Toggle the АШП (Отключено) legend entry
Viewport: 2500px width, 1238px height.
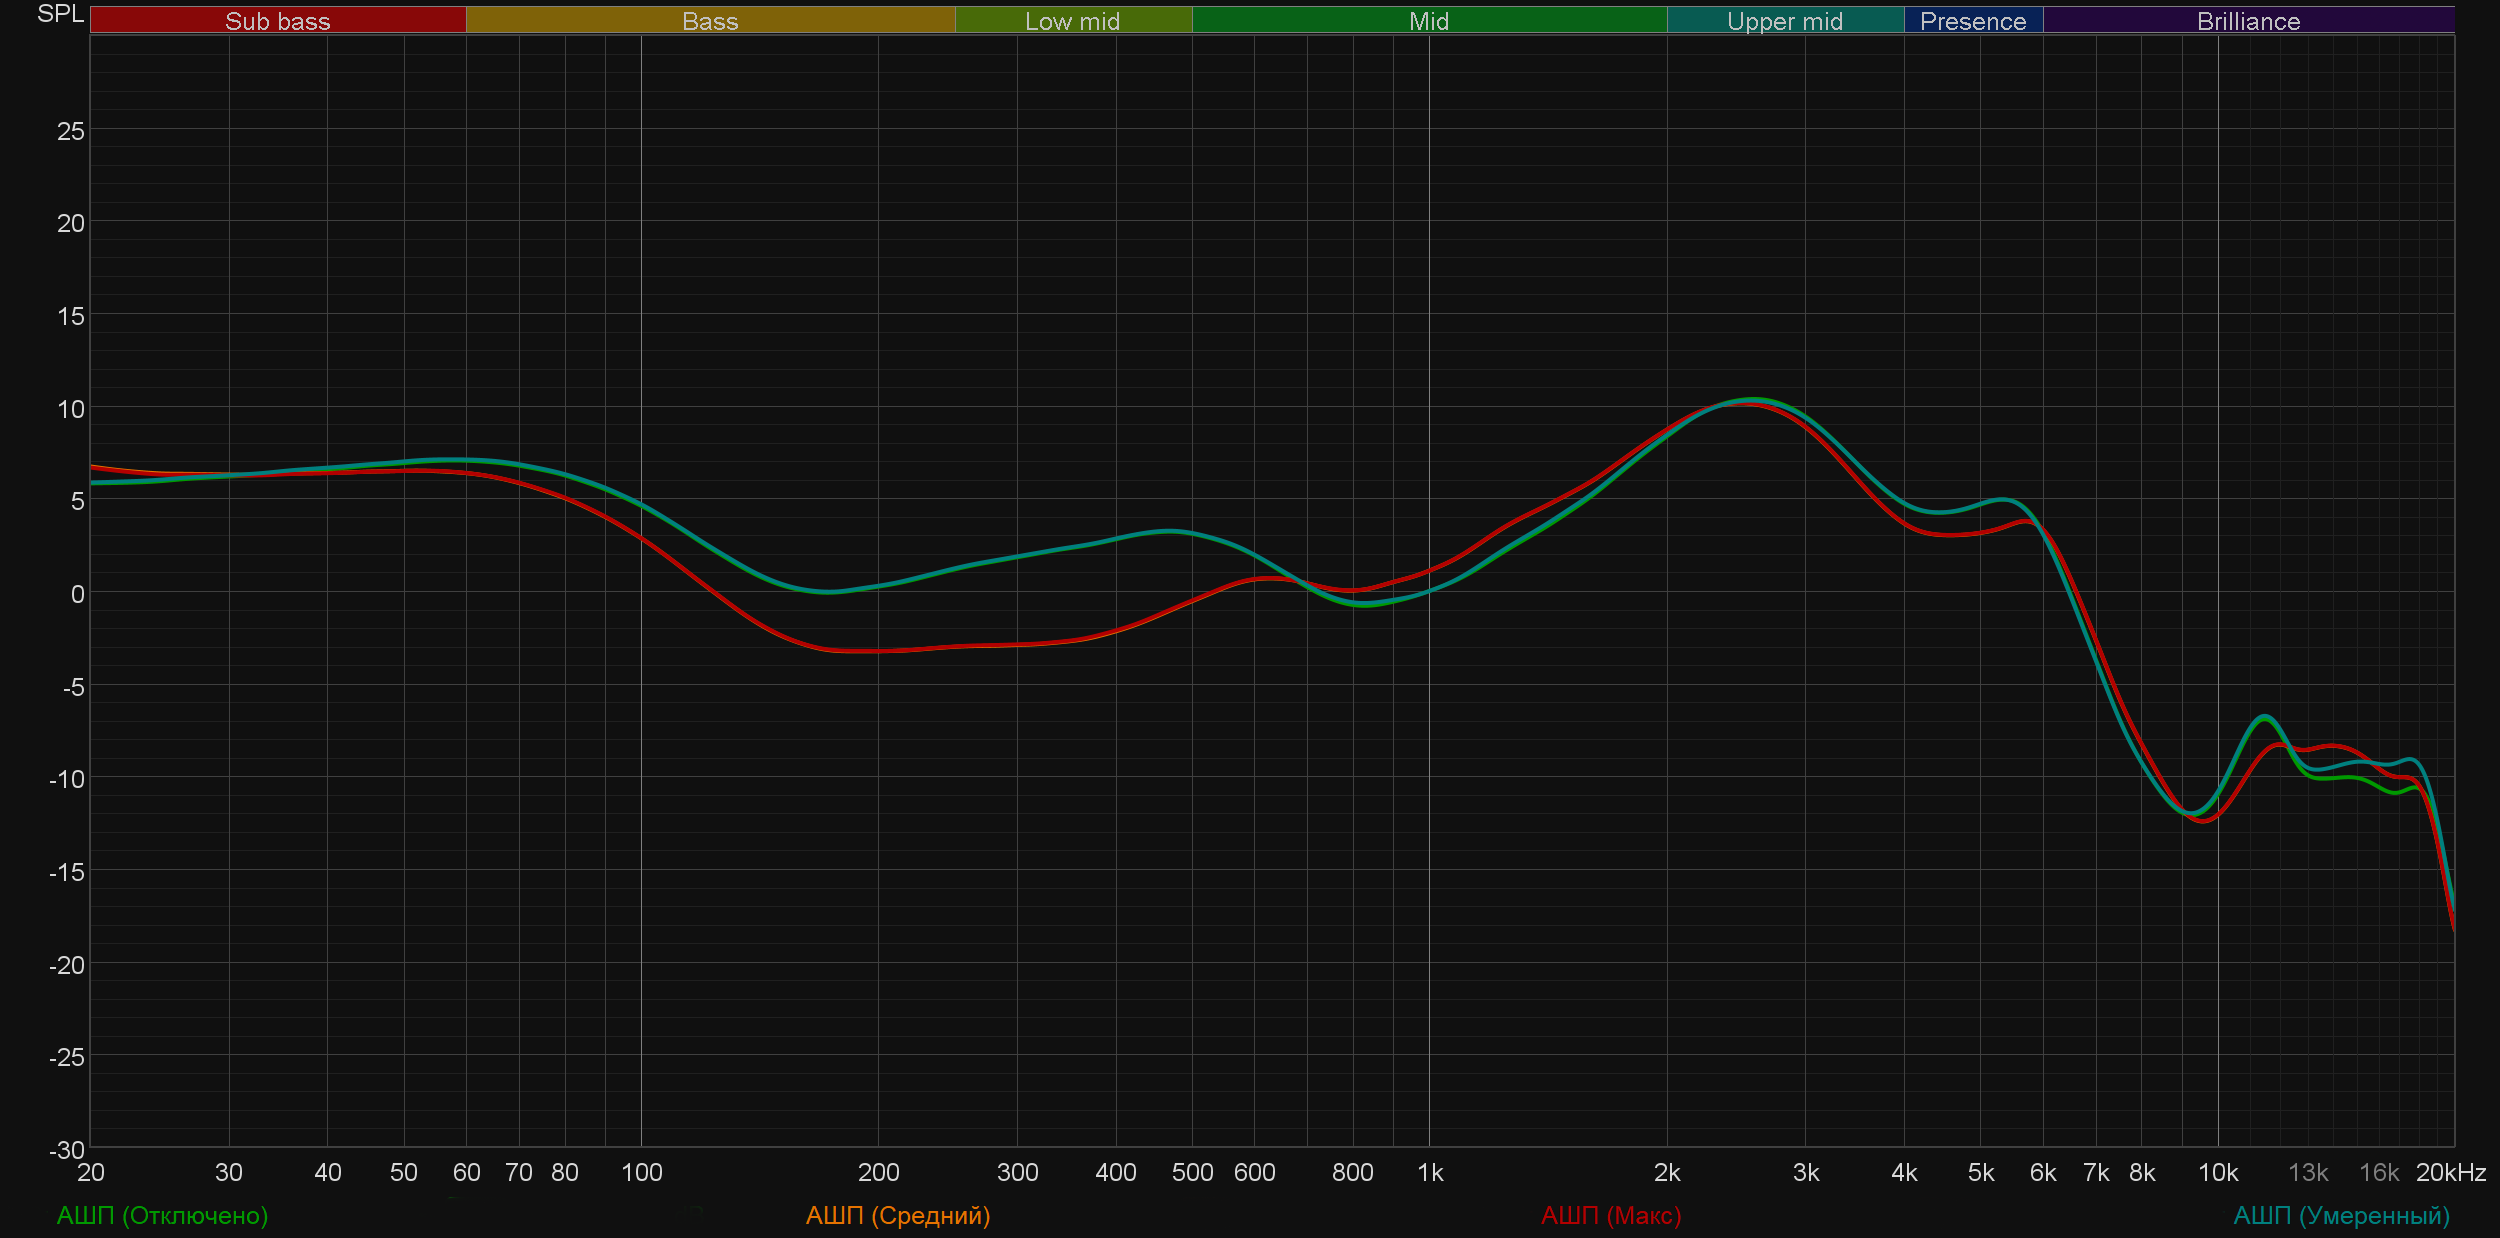(162, 1215)
